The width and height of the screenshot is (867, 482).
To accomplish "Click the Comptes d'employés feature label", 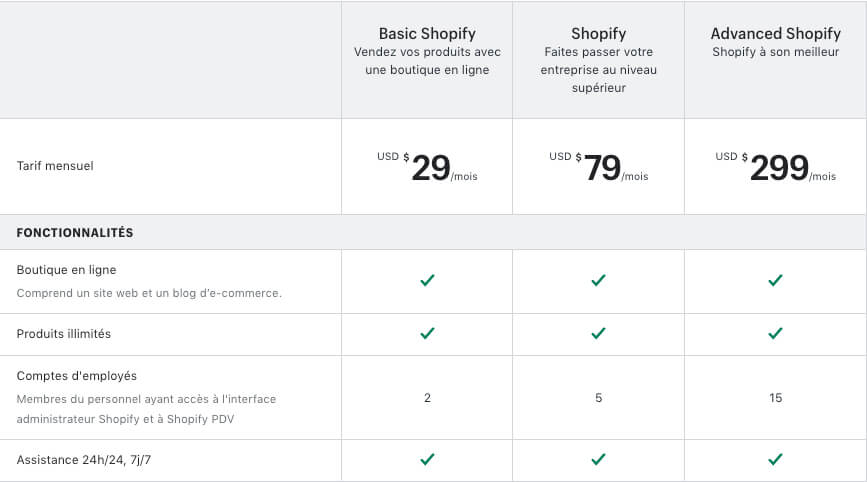I will tap(76, 376).
